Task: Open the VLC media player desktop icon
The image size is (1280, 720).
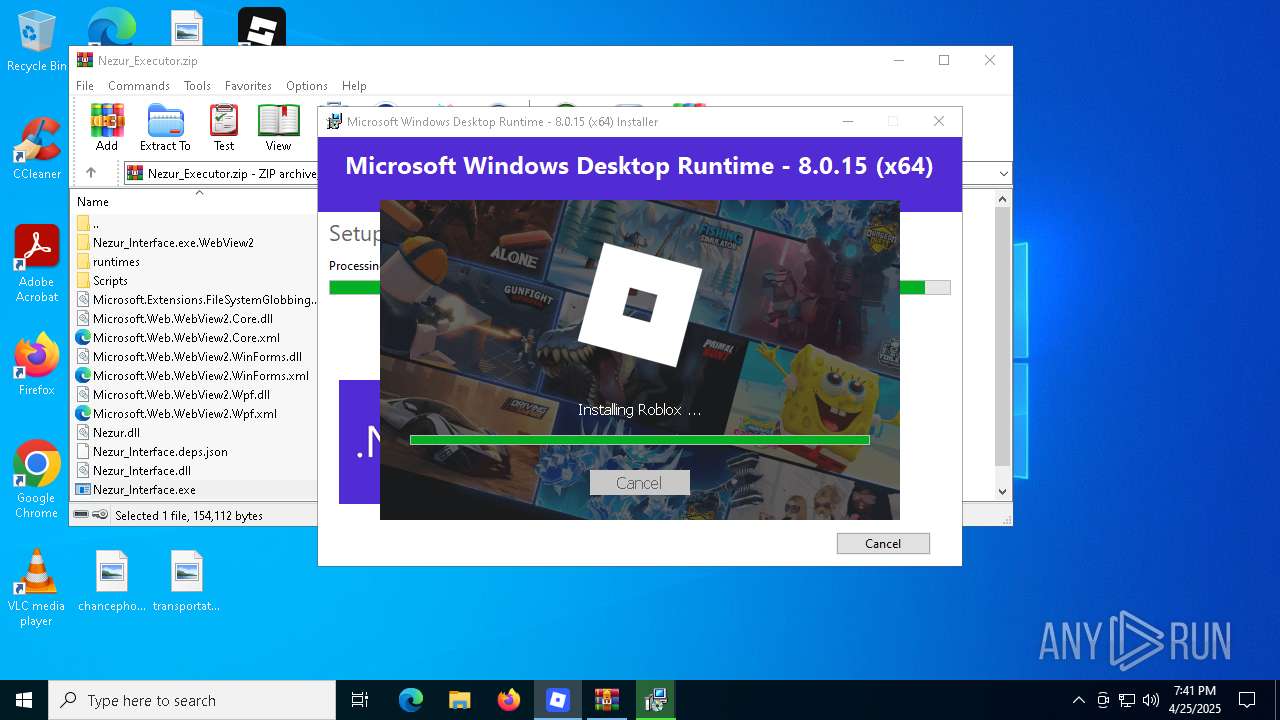Action: pos(37,588)
